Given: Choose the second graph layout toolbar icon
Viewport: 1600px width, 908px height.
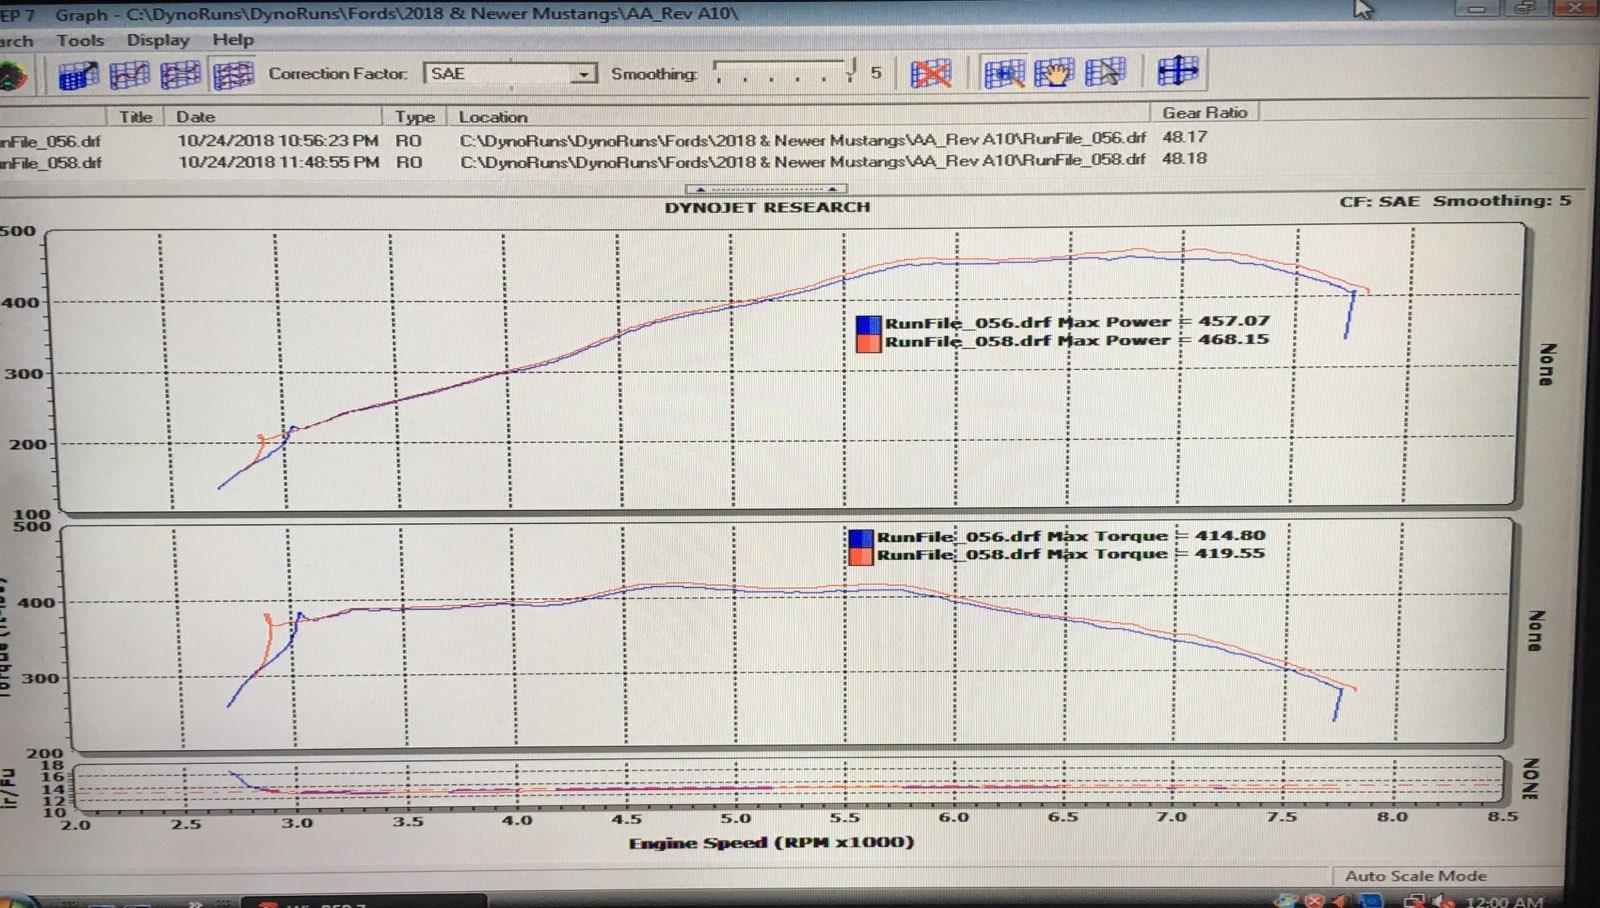Looking at the screenshot, I should (129, 75).
